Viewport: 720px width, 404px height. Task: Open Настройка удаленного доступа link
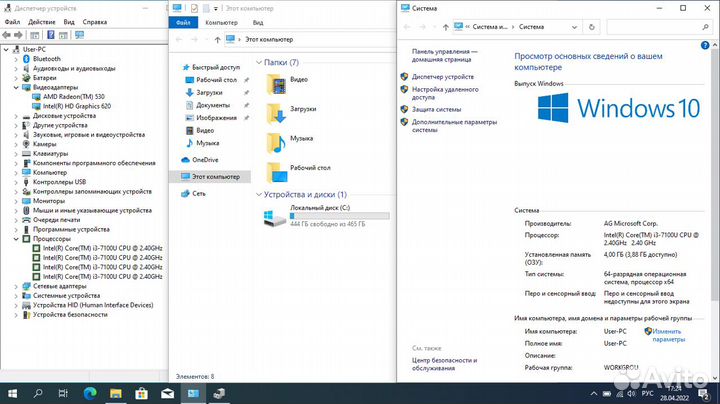tap(445, 93)
